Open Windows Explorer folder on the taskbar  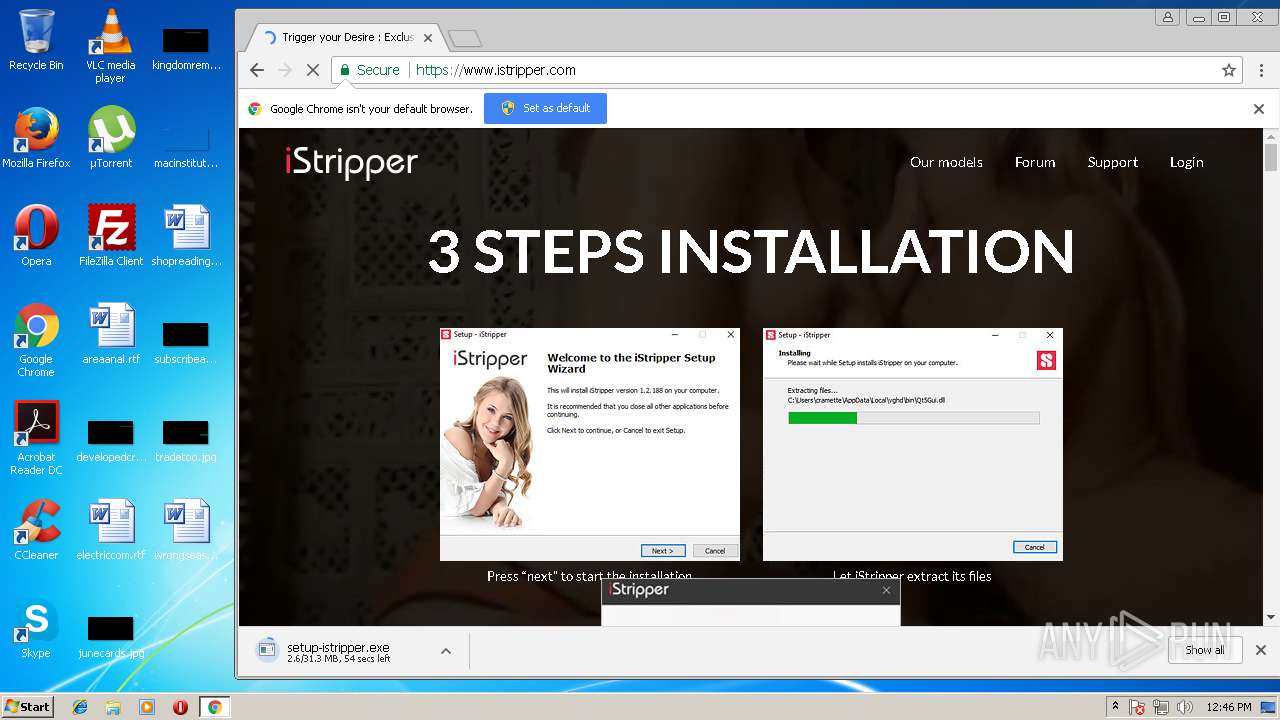[113, 707]
